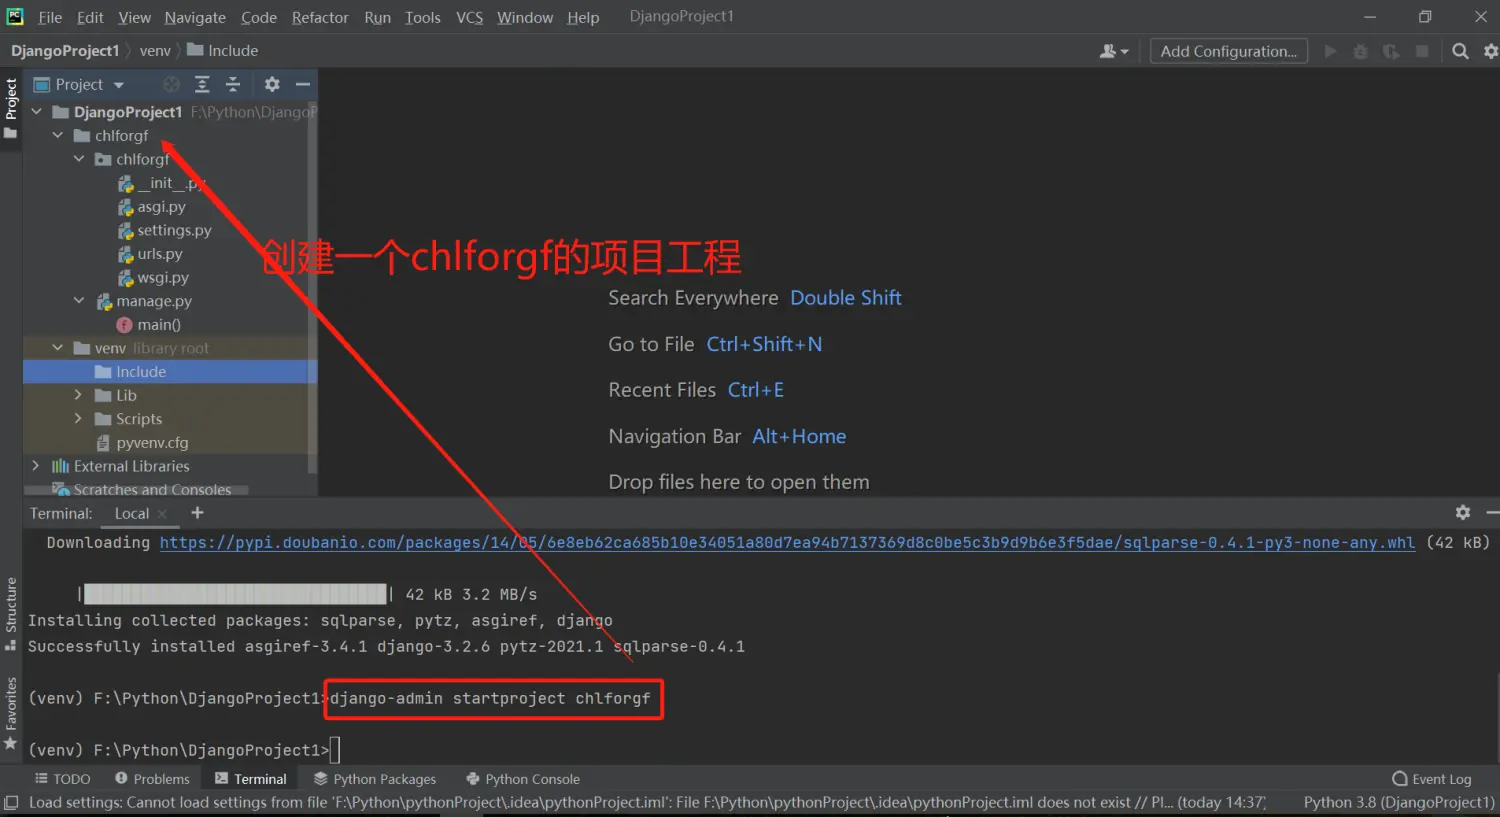The width and height of the screenshot is (1500, 817).
Task: Open the sqlparse download URL link
Action: click(786, 542)
